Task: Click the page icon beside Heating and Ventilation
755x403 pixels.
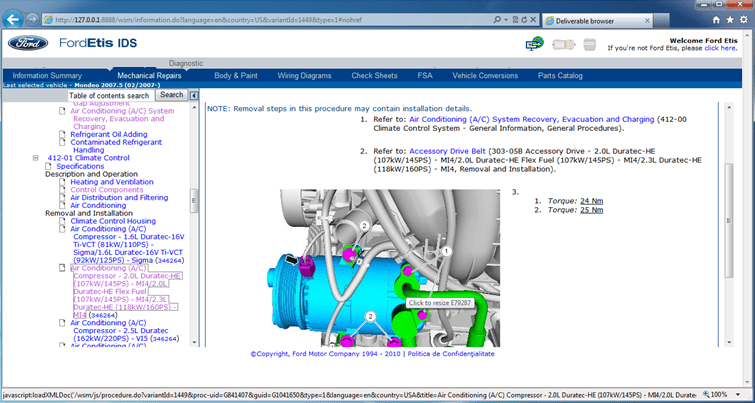Action: click(x=62, y=182)
